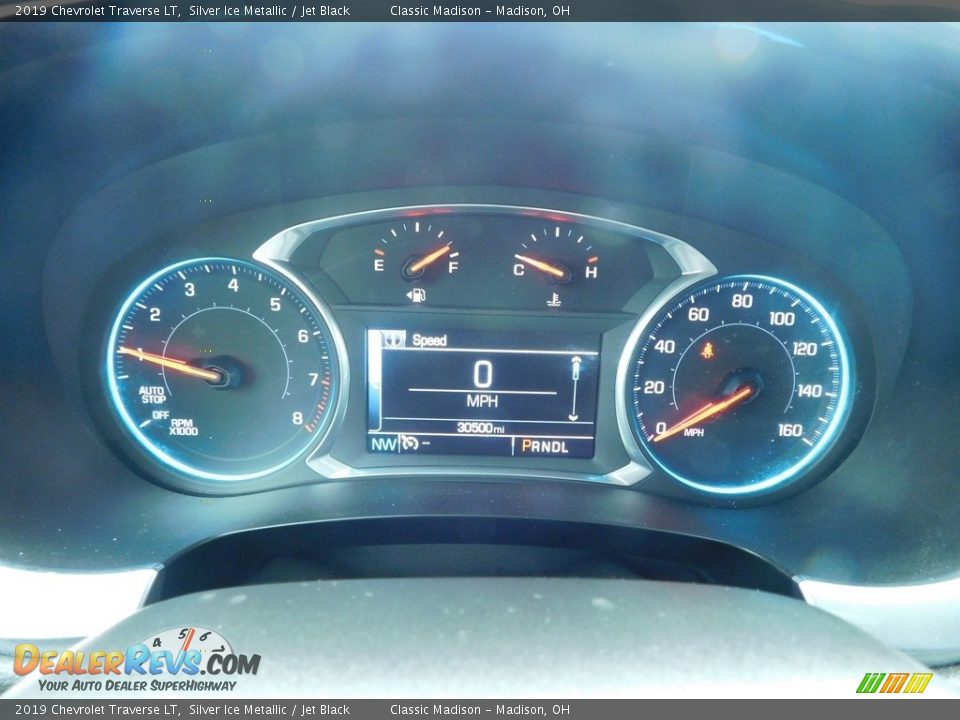Viewport: 960px width, 720px height.
Task: Click the colored M logo bottom right
Action: (x=894, y=683)
